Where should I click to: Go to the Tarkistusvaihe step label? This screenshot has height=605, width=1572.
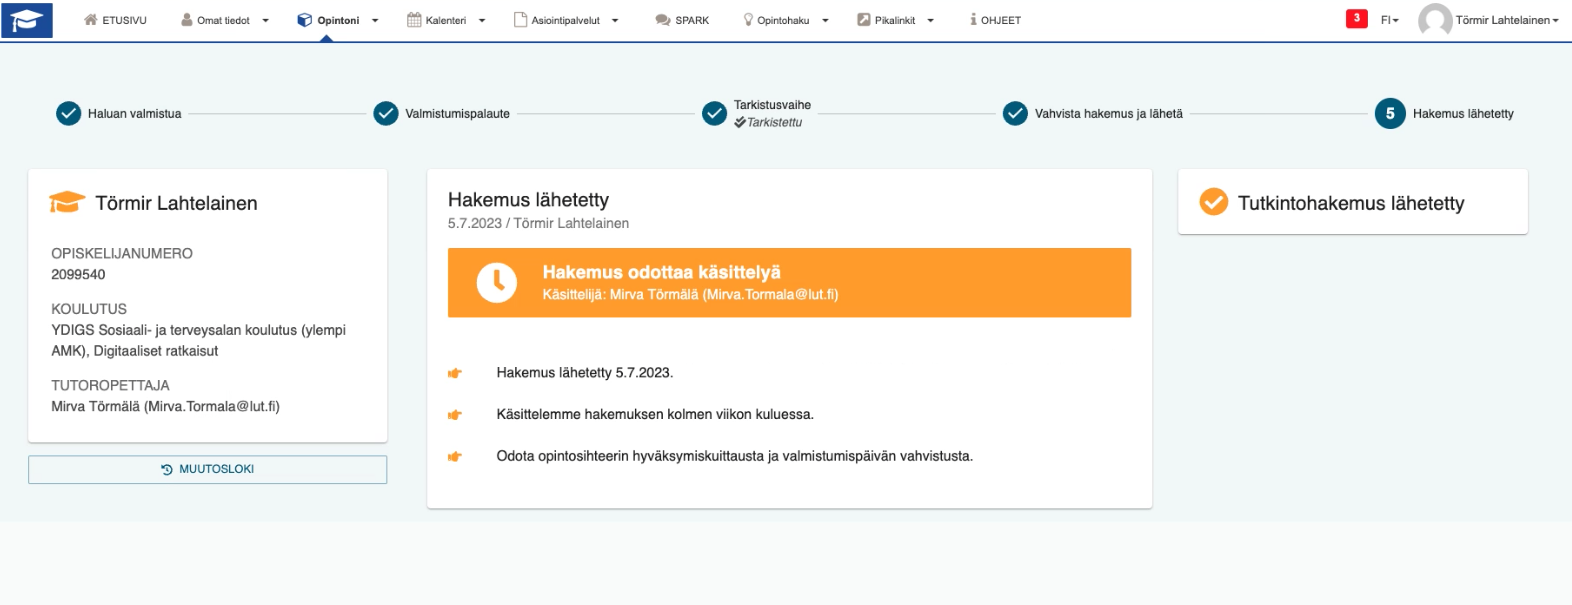pos(772,105)
